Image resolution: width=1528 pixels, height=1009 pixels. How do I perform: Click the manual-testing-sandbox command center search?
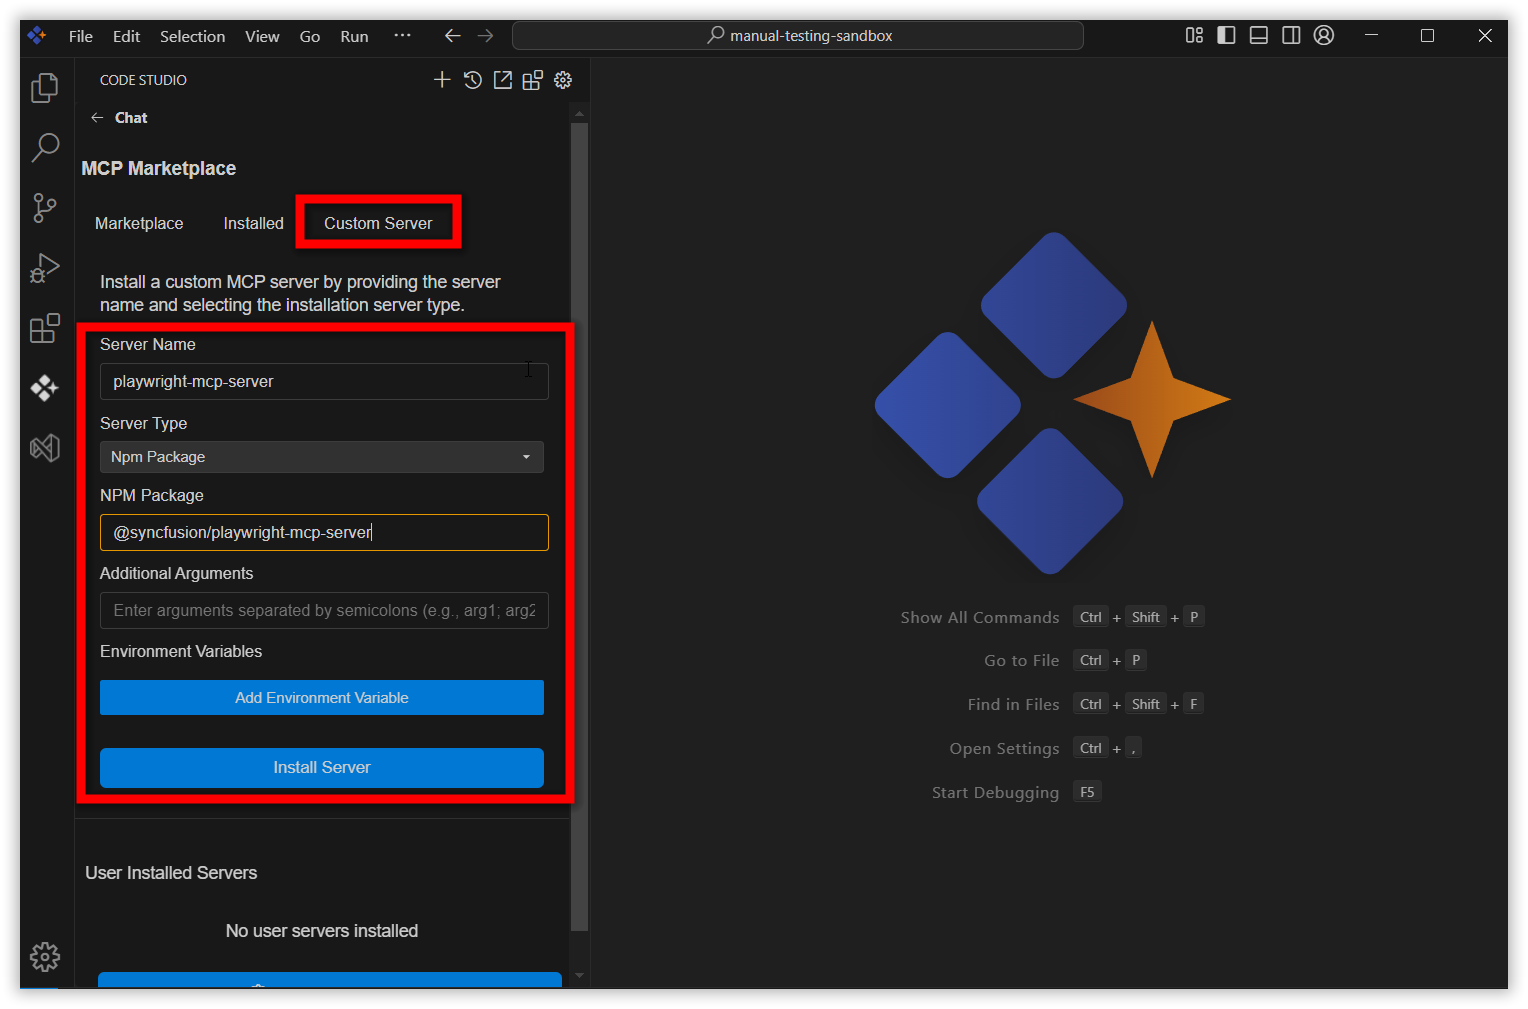798,36
